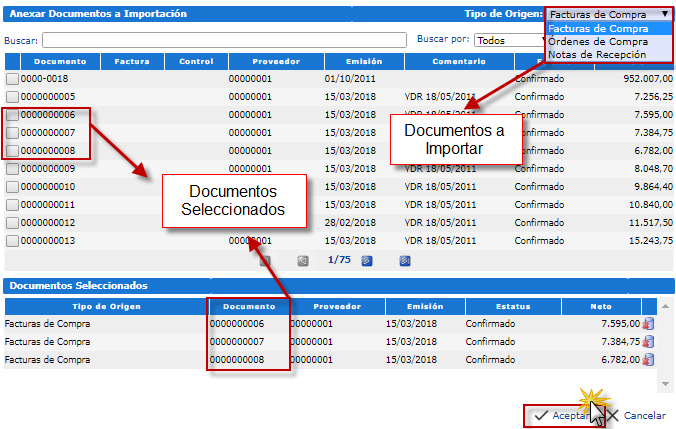Open the Tipo de Origen dropdown
676x429 pixels.
(609, 15)
